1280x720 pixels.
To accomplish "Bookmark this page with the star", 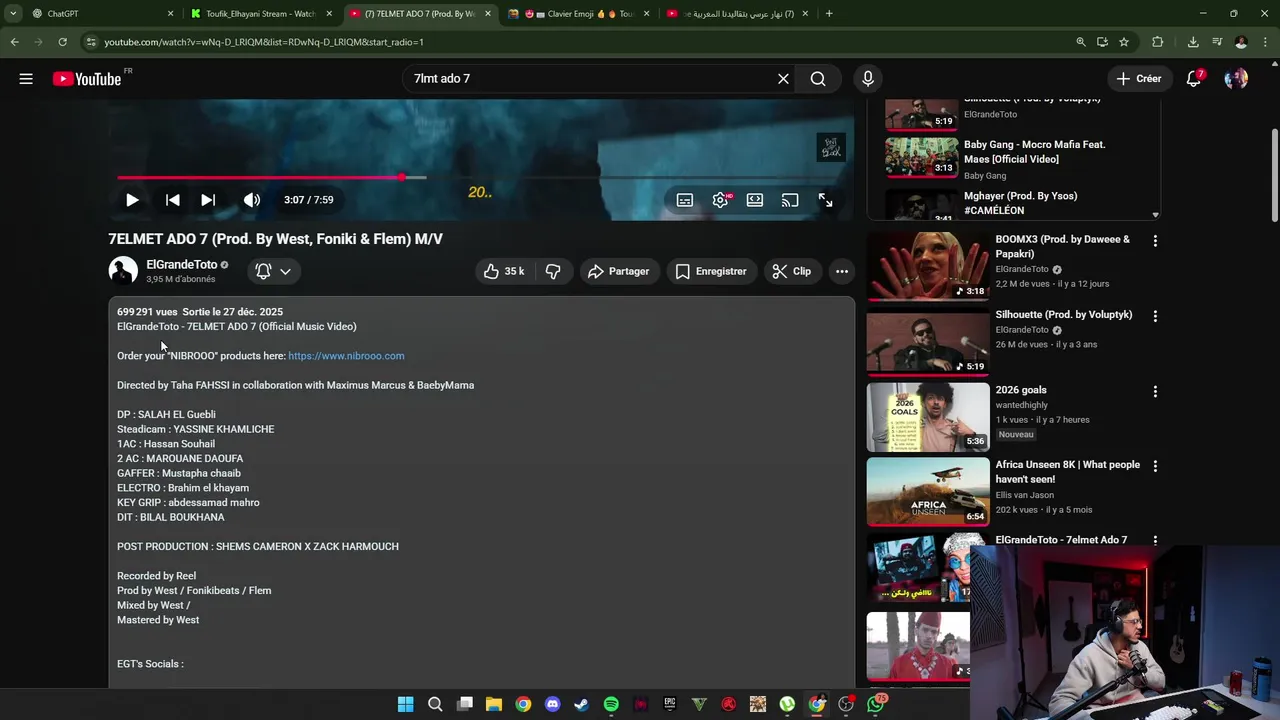I will tap(1124, 42).
